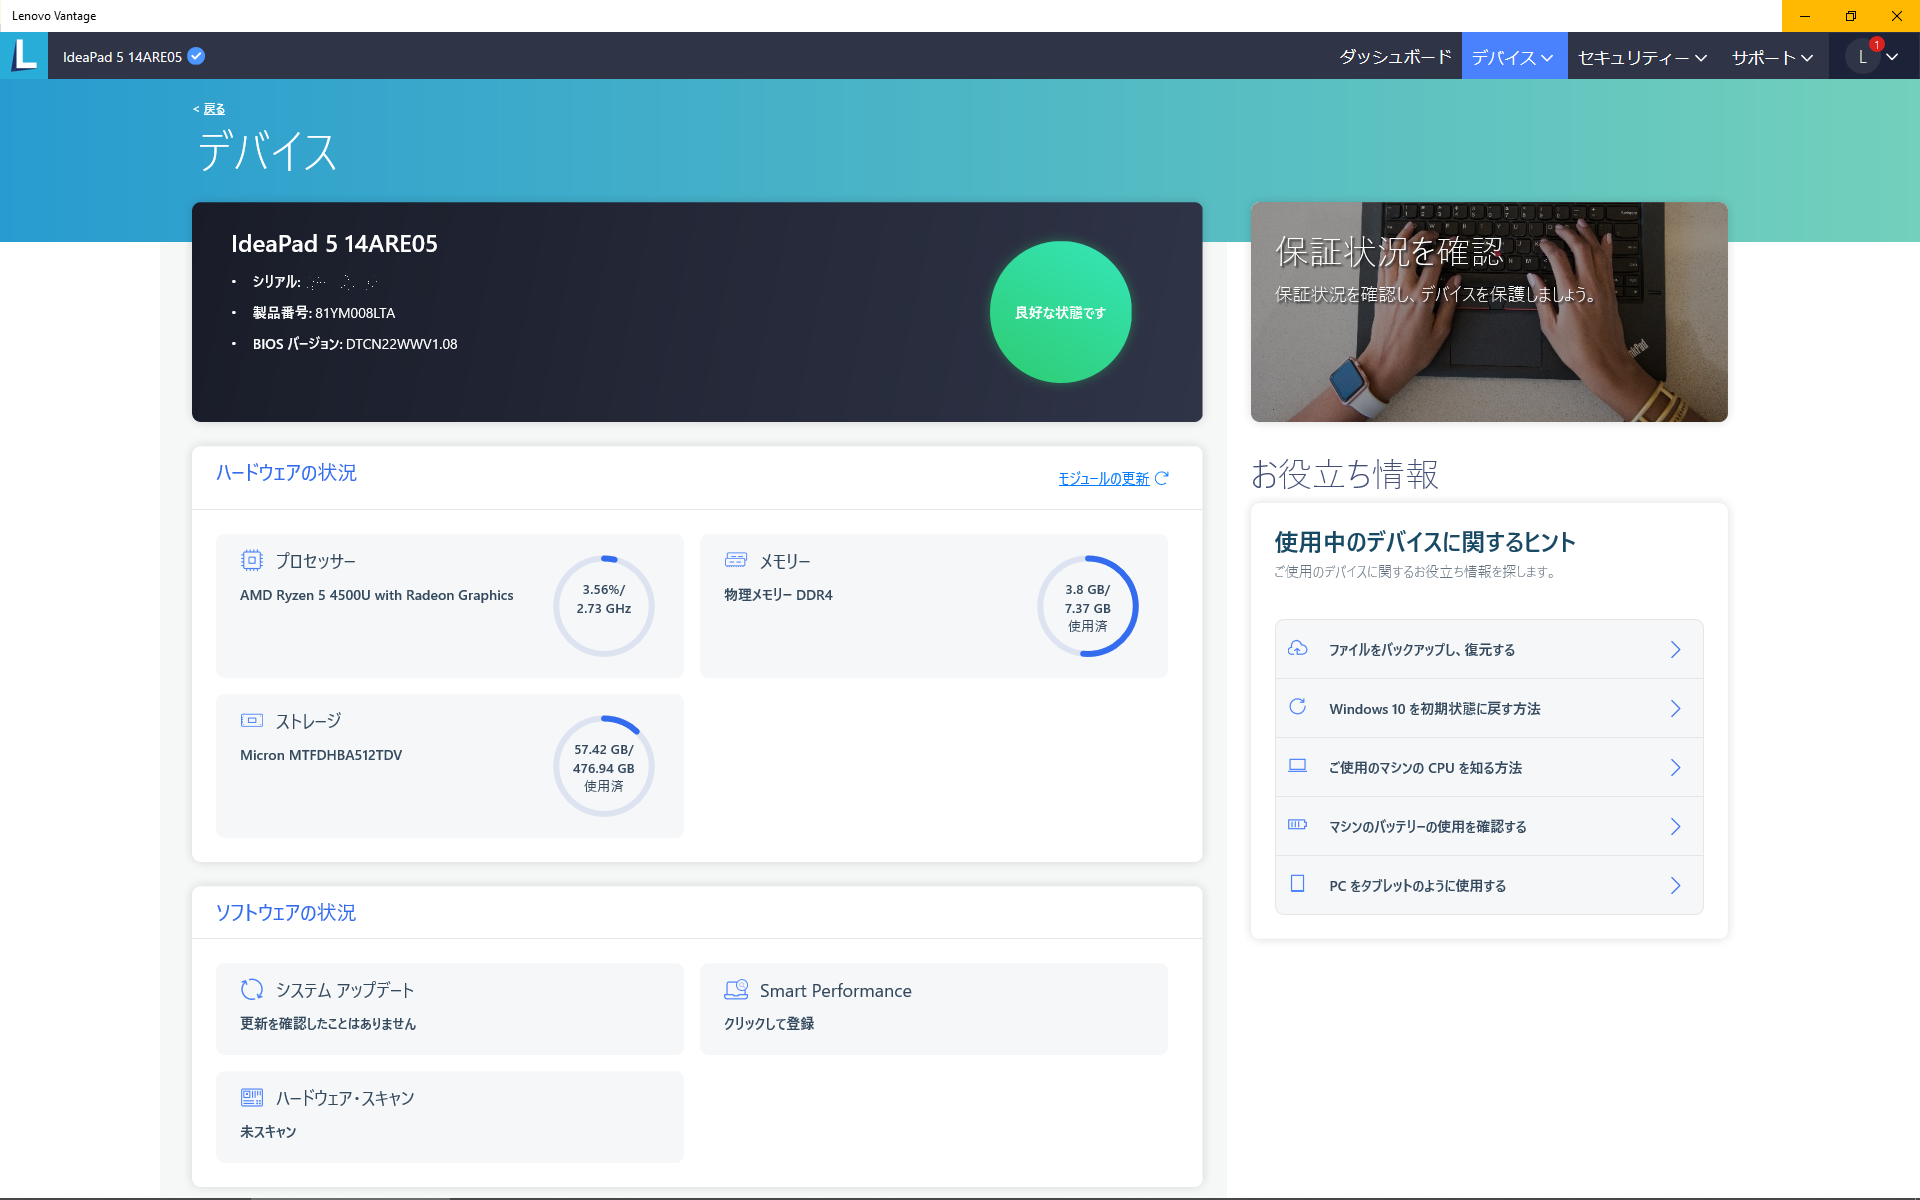Open ファイルをバックアップし、復元する hint

pos(1489,649)
